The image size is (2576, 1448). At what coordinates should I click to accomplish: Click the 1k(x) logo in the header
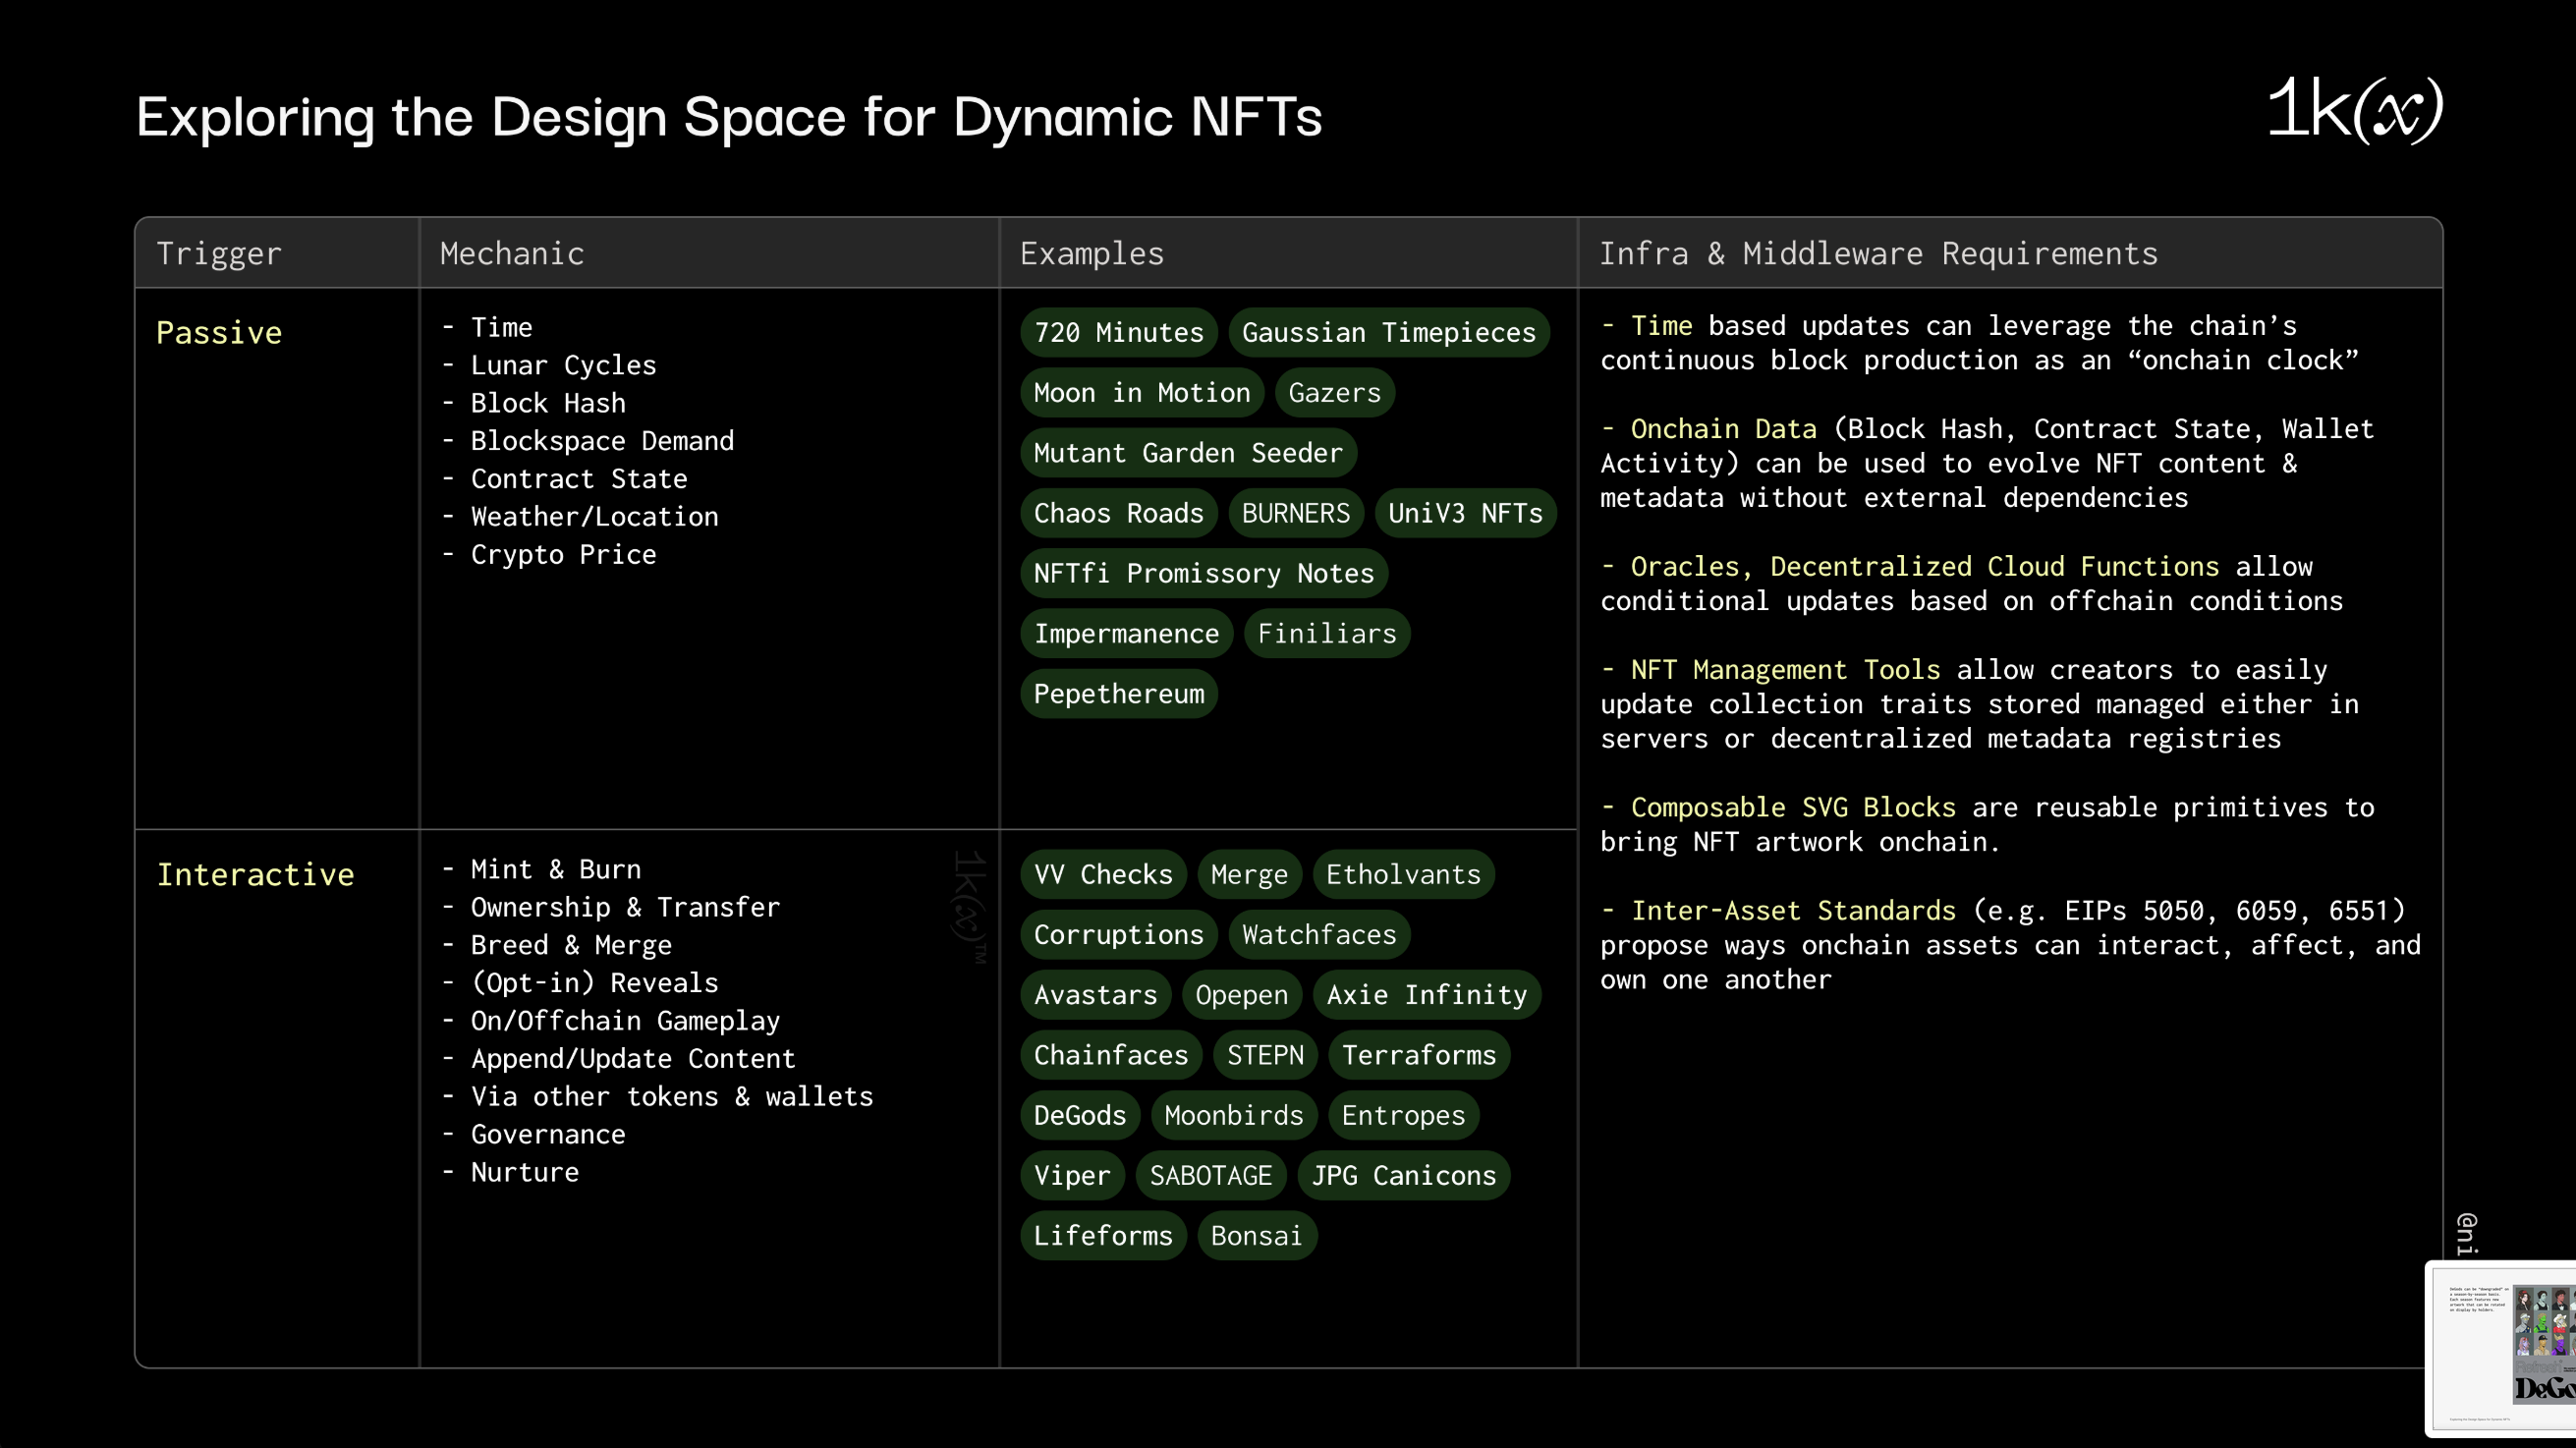pyautogui.click(x=2354, y=110)
